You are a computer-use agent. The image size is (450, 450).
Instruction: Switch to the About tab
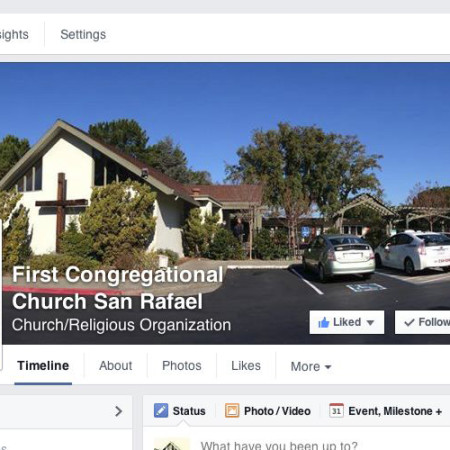point(116,366)
